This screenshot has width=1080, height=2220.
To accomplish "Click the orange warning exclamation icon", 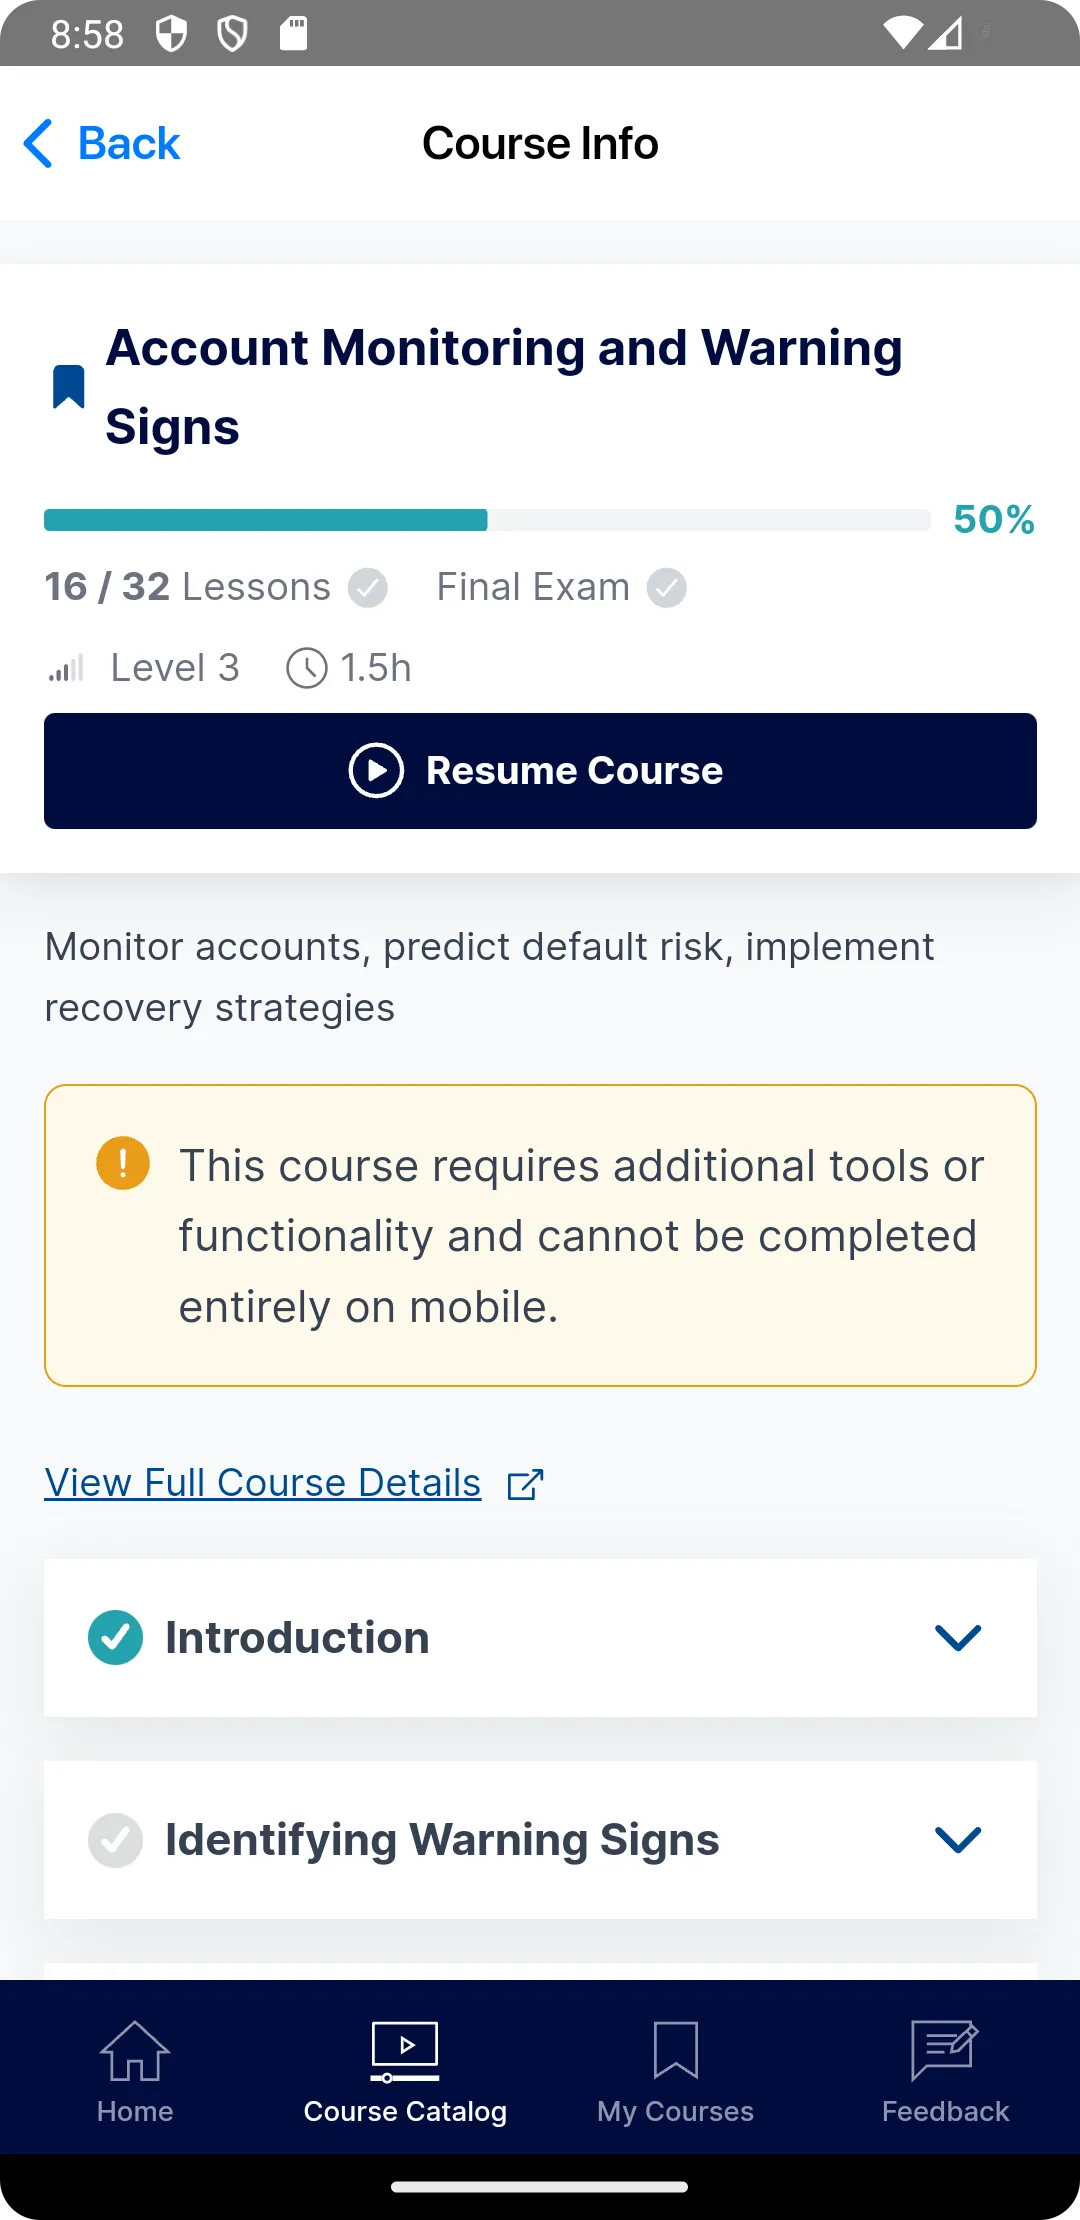I will tap(123, 1164).
